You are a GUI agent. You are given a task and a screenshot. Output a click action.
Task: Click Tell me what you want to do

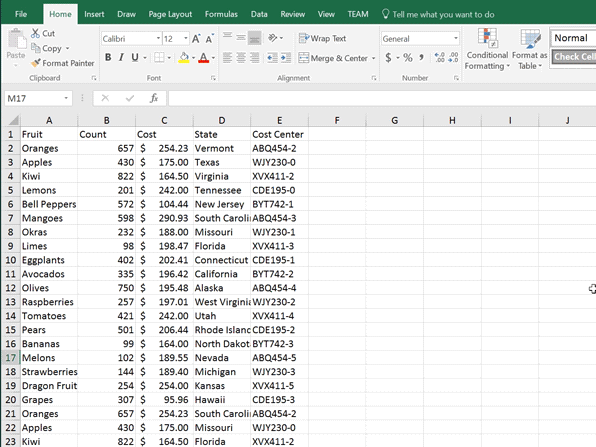(x=438, y=14)
